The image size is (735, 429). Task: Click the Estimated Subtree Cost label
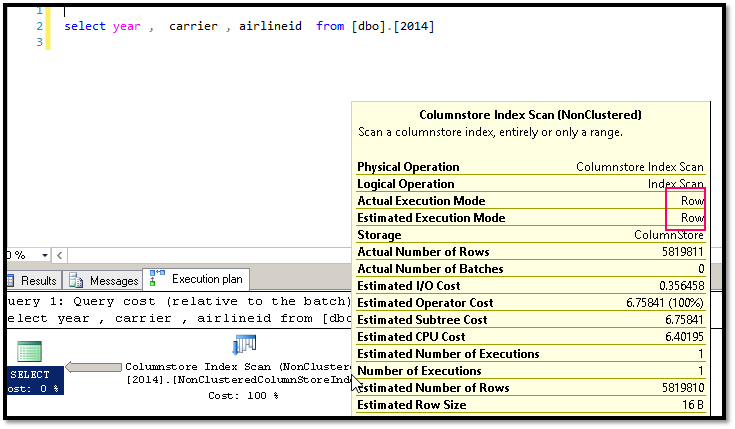coord(422,320)
